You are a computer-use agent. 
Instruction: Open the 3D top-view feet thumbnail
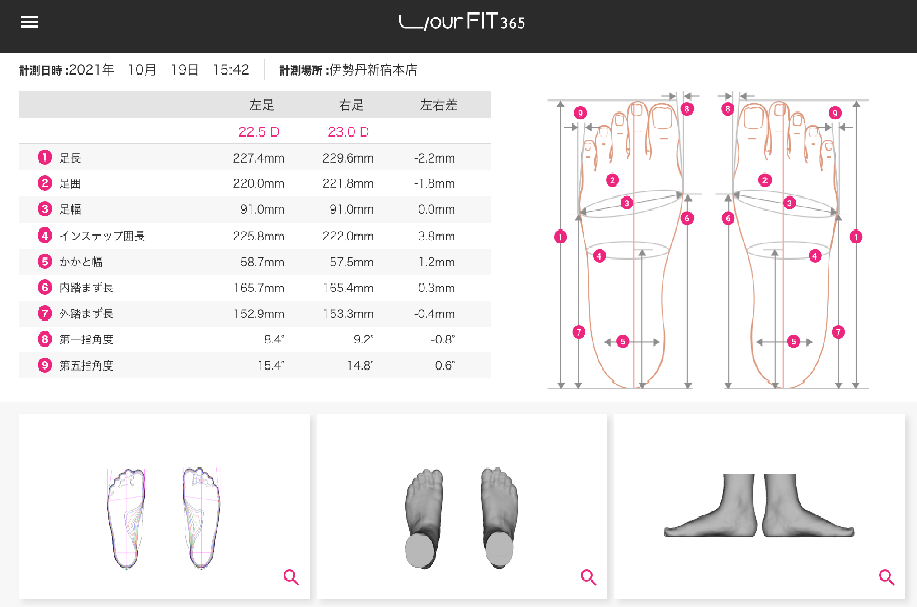tap(462, 506)
